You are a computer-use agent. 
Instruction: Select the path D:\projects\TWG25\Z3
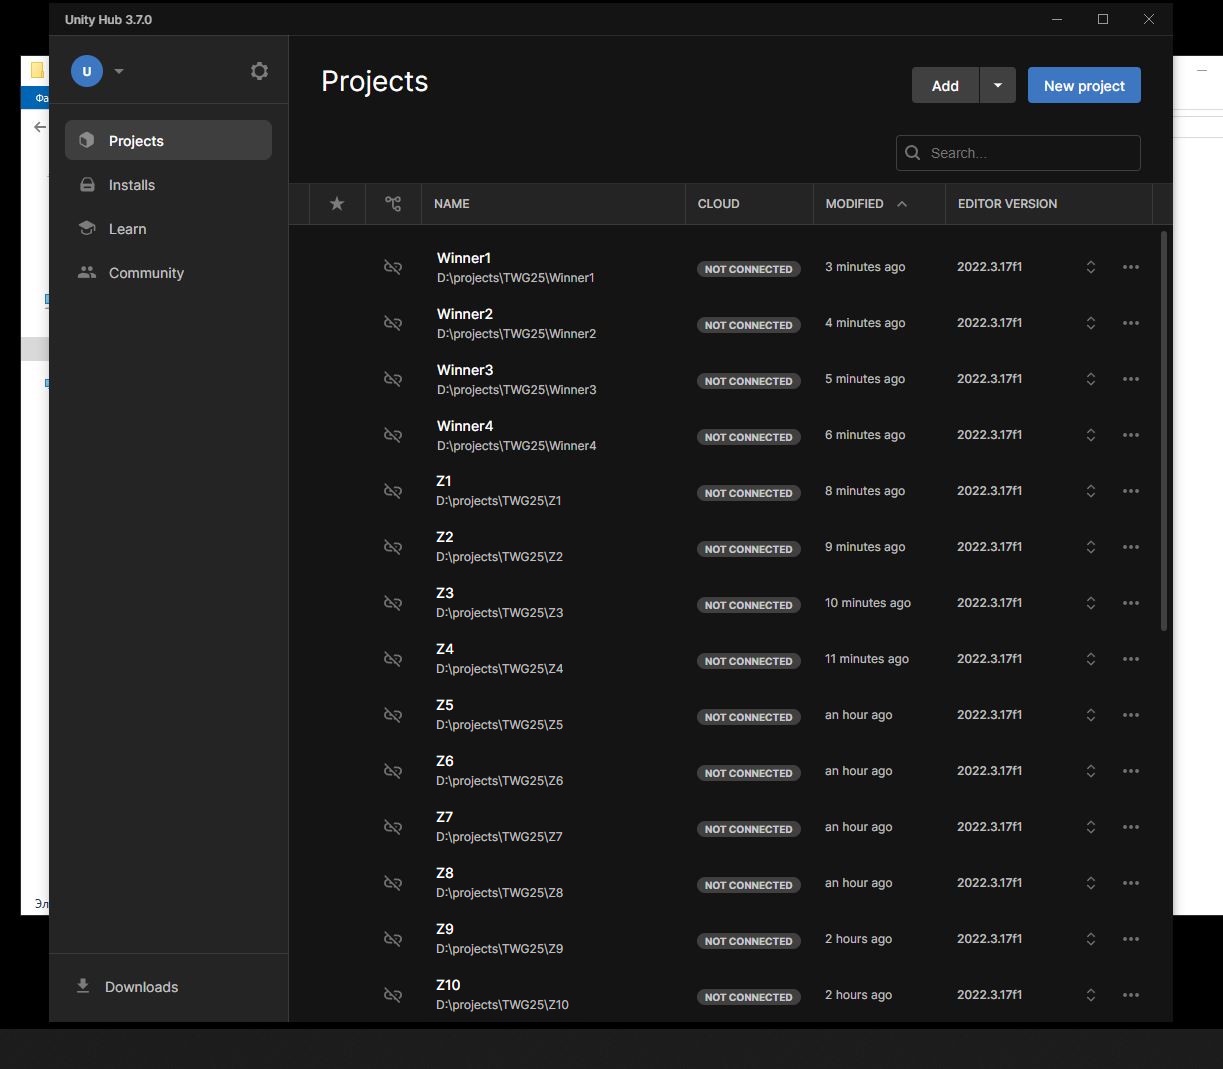tap(500, 613)
